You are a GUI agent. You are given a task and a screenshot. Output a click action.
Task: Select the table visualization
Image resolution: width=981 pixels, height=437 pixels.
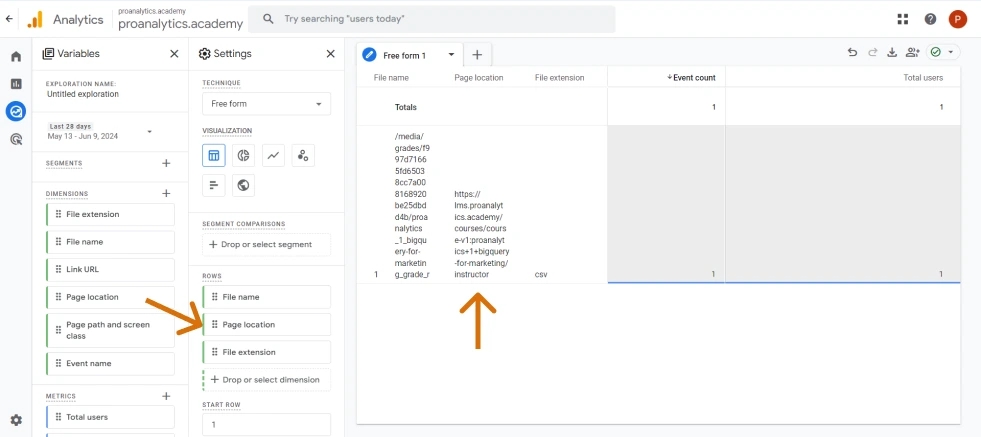[214, 155]
